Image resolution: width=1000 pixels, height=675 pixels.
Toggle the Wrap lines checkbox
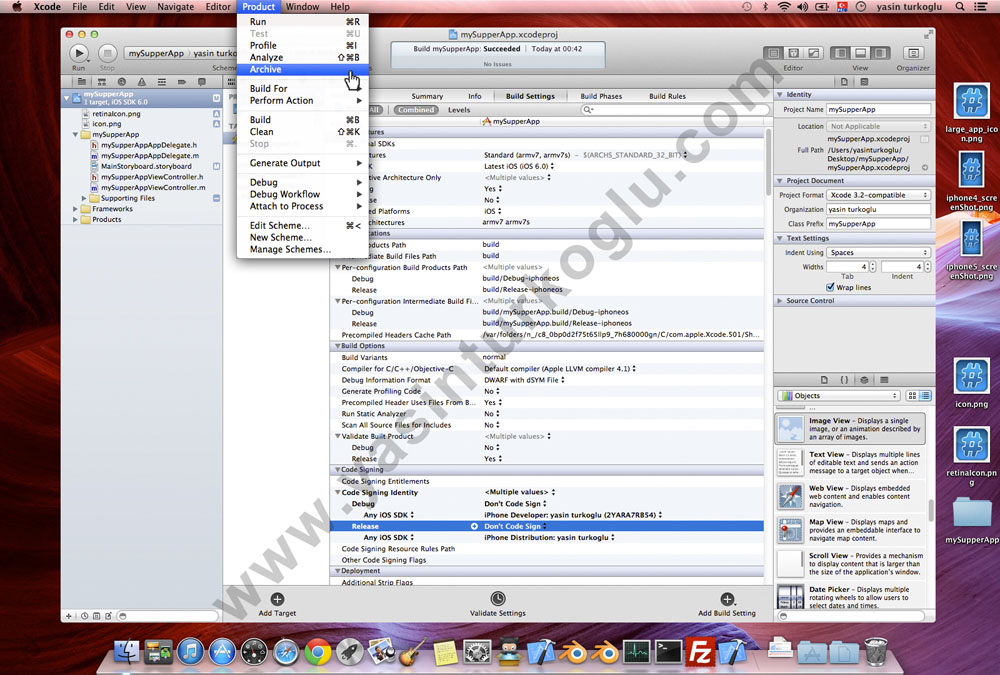[830, 287]
